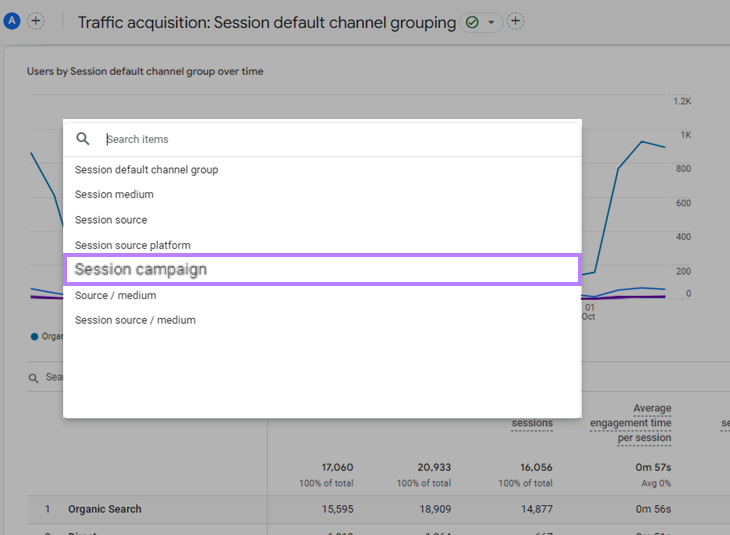Select the highlighted 'Session campaign' option
The width and height of the screenshot is (730, 535).
(x=141, y=270)
